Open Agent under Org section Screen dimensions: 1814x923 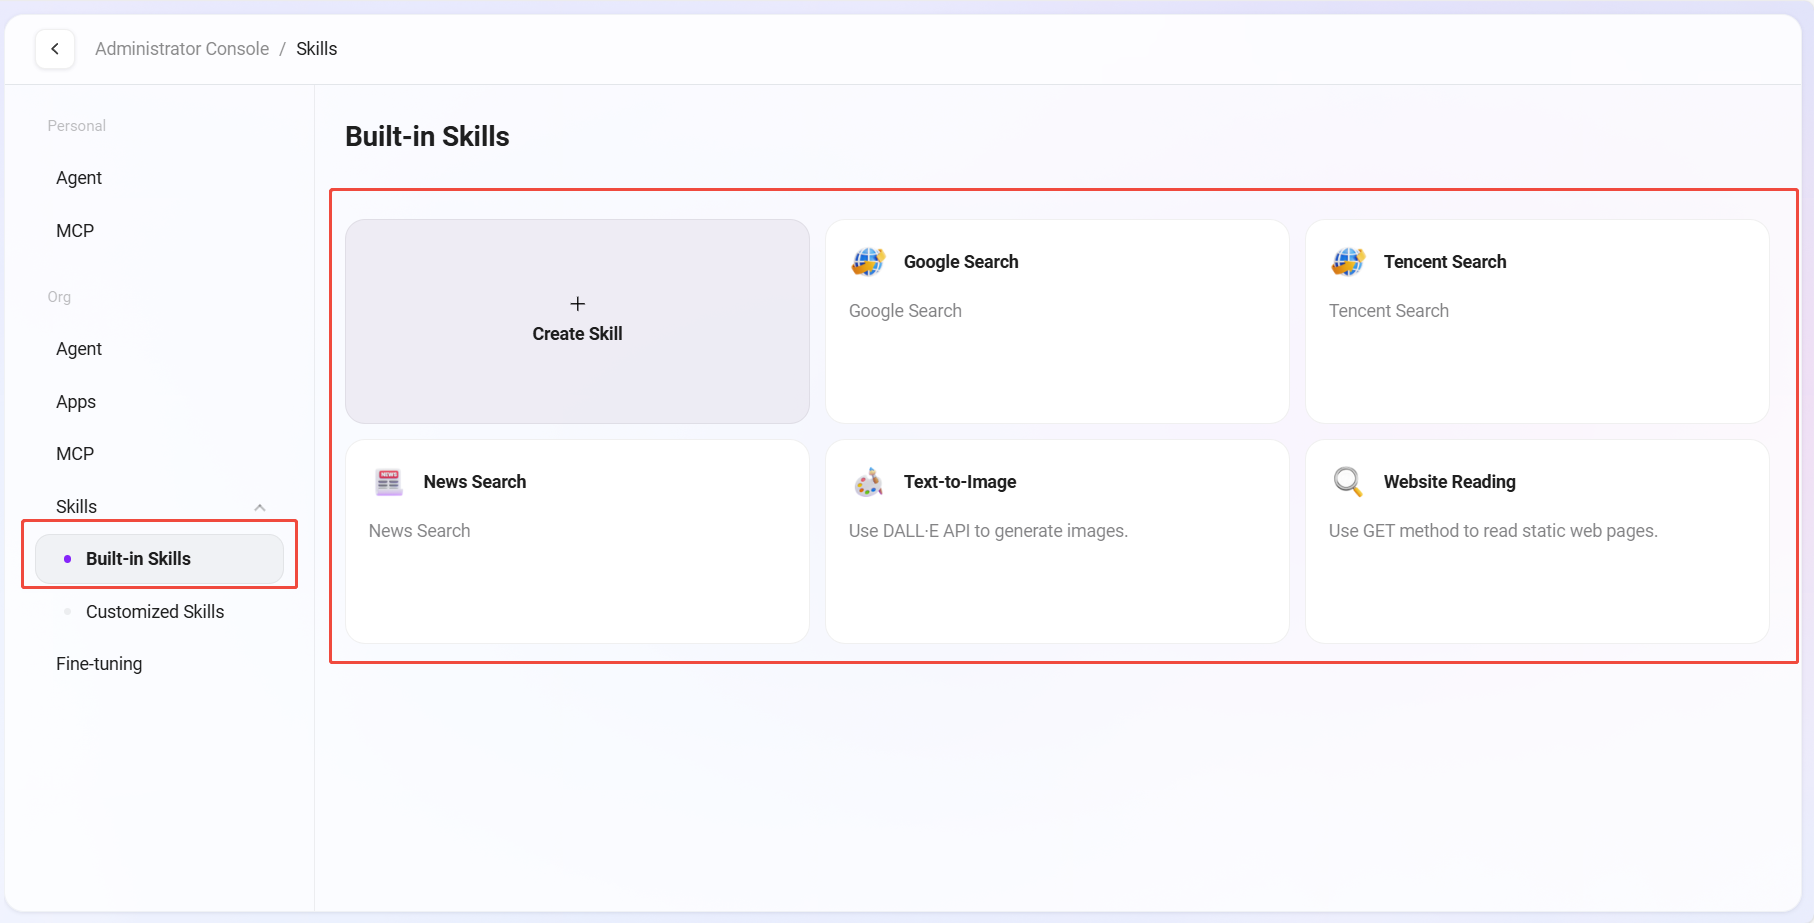(x=79, y=349)
